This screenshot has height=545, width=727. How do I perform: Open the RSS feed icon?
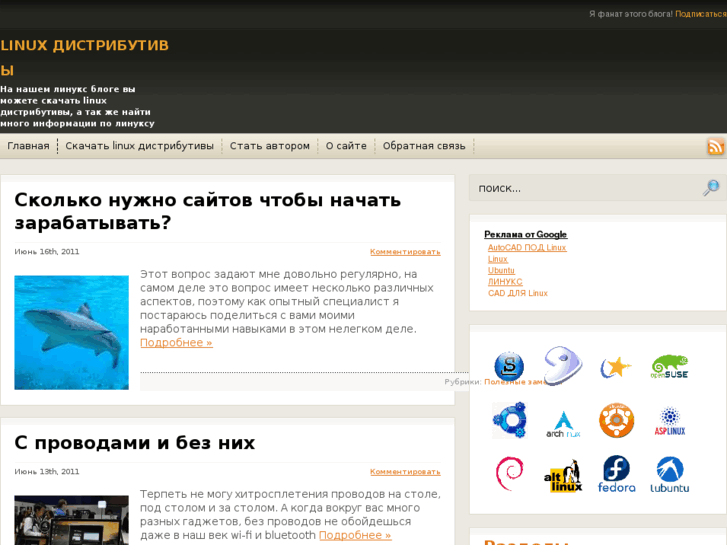point(715,146)
